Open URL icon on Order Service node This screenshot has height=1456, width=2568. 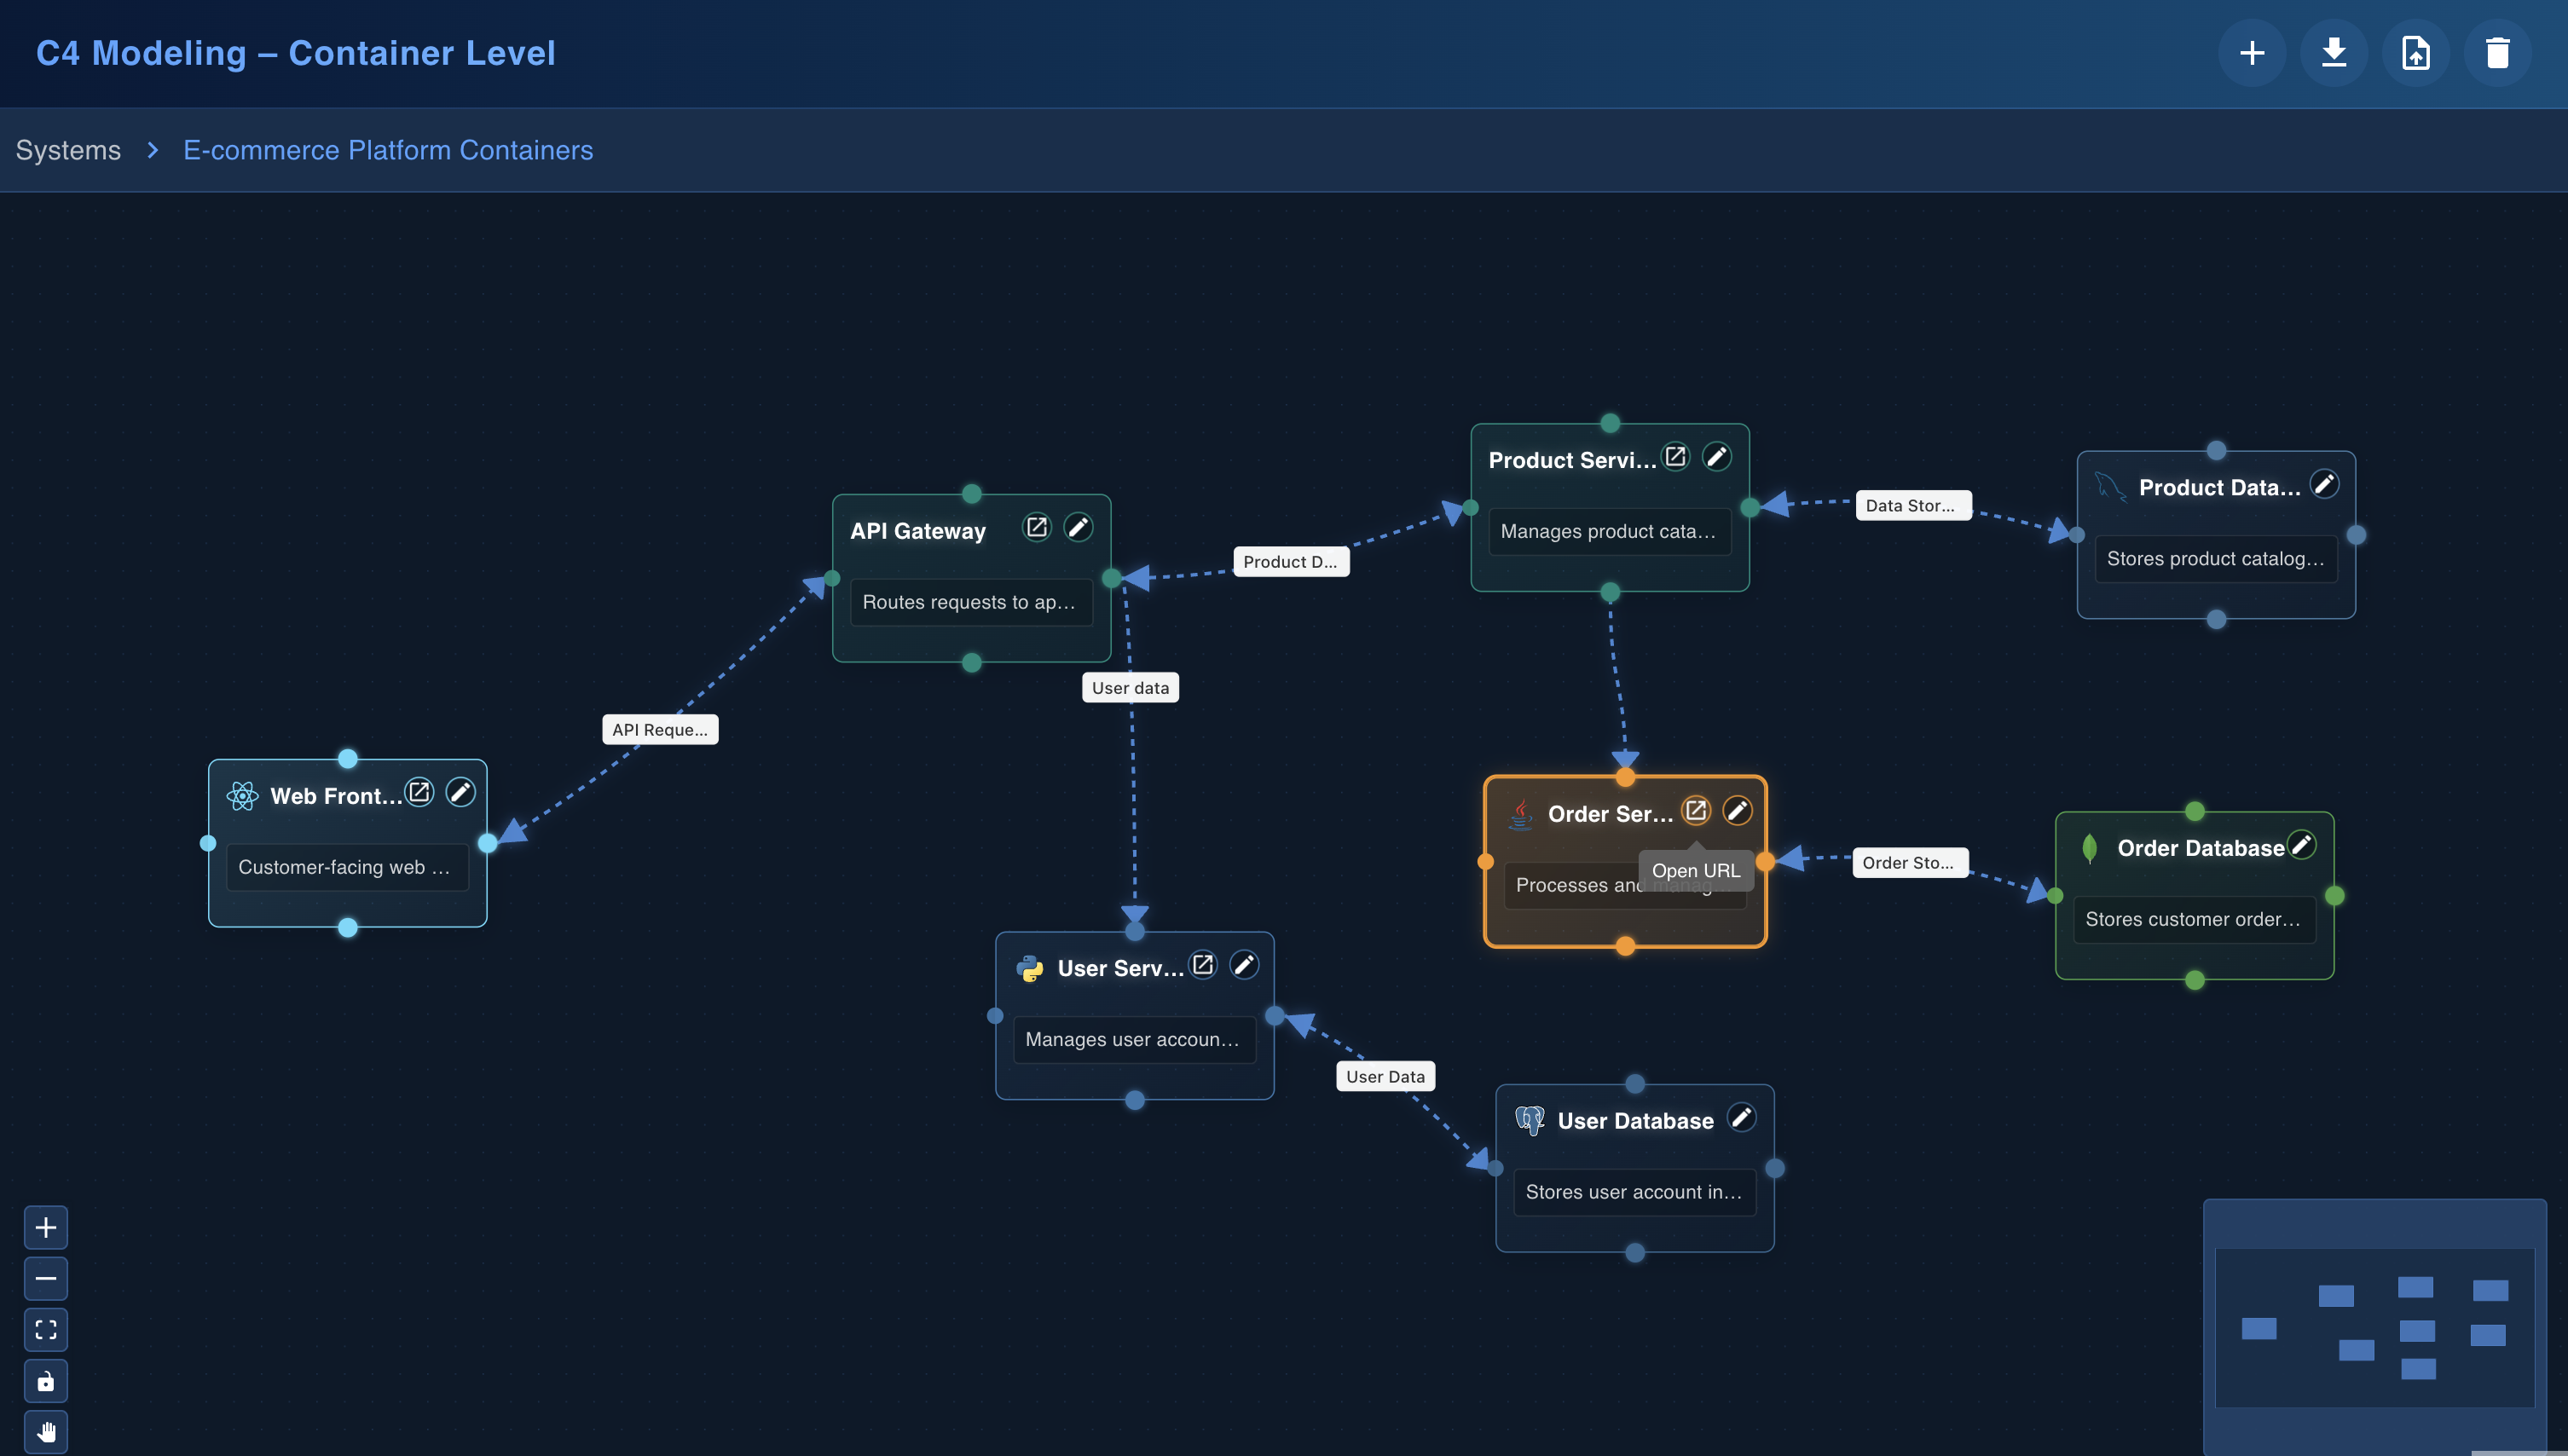(1696, 810)
